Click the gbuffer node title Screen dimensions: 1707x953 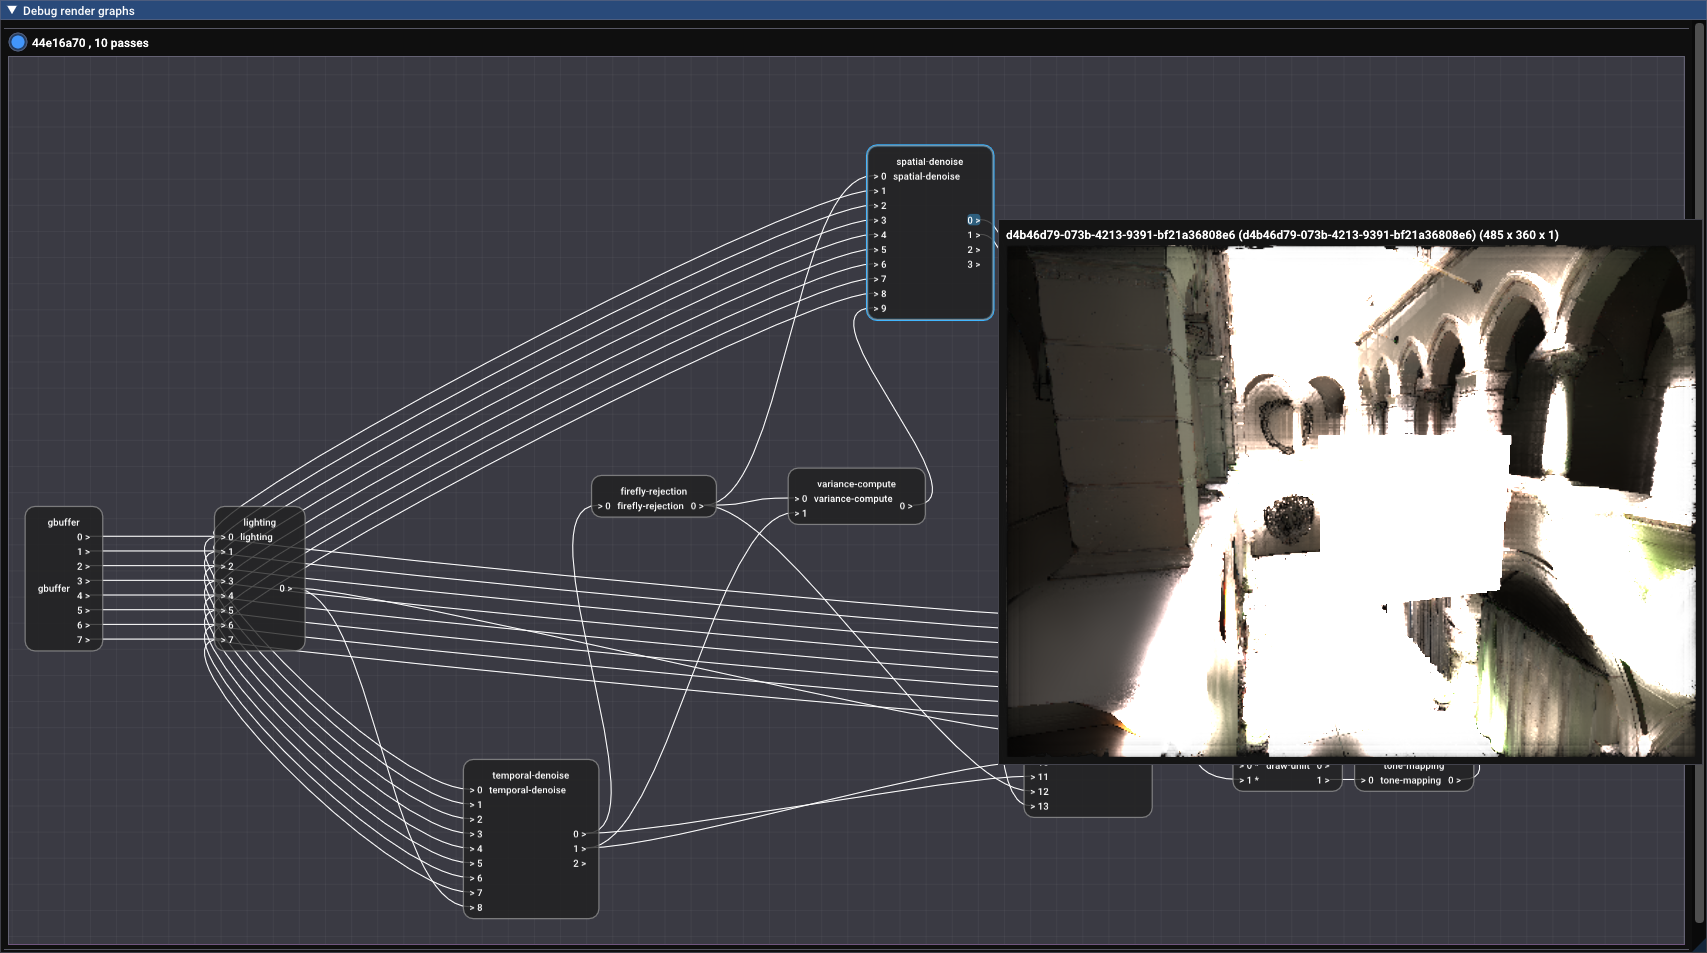click(x=63, y=522)
